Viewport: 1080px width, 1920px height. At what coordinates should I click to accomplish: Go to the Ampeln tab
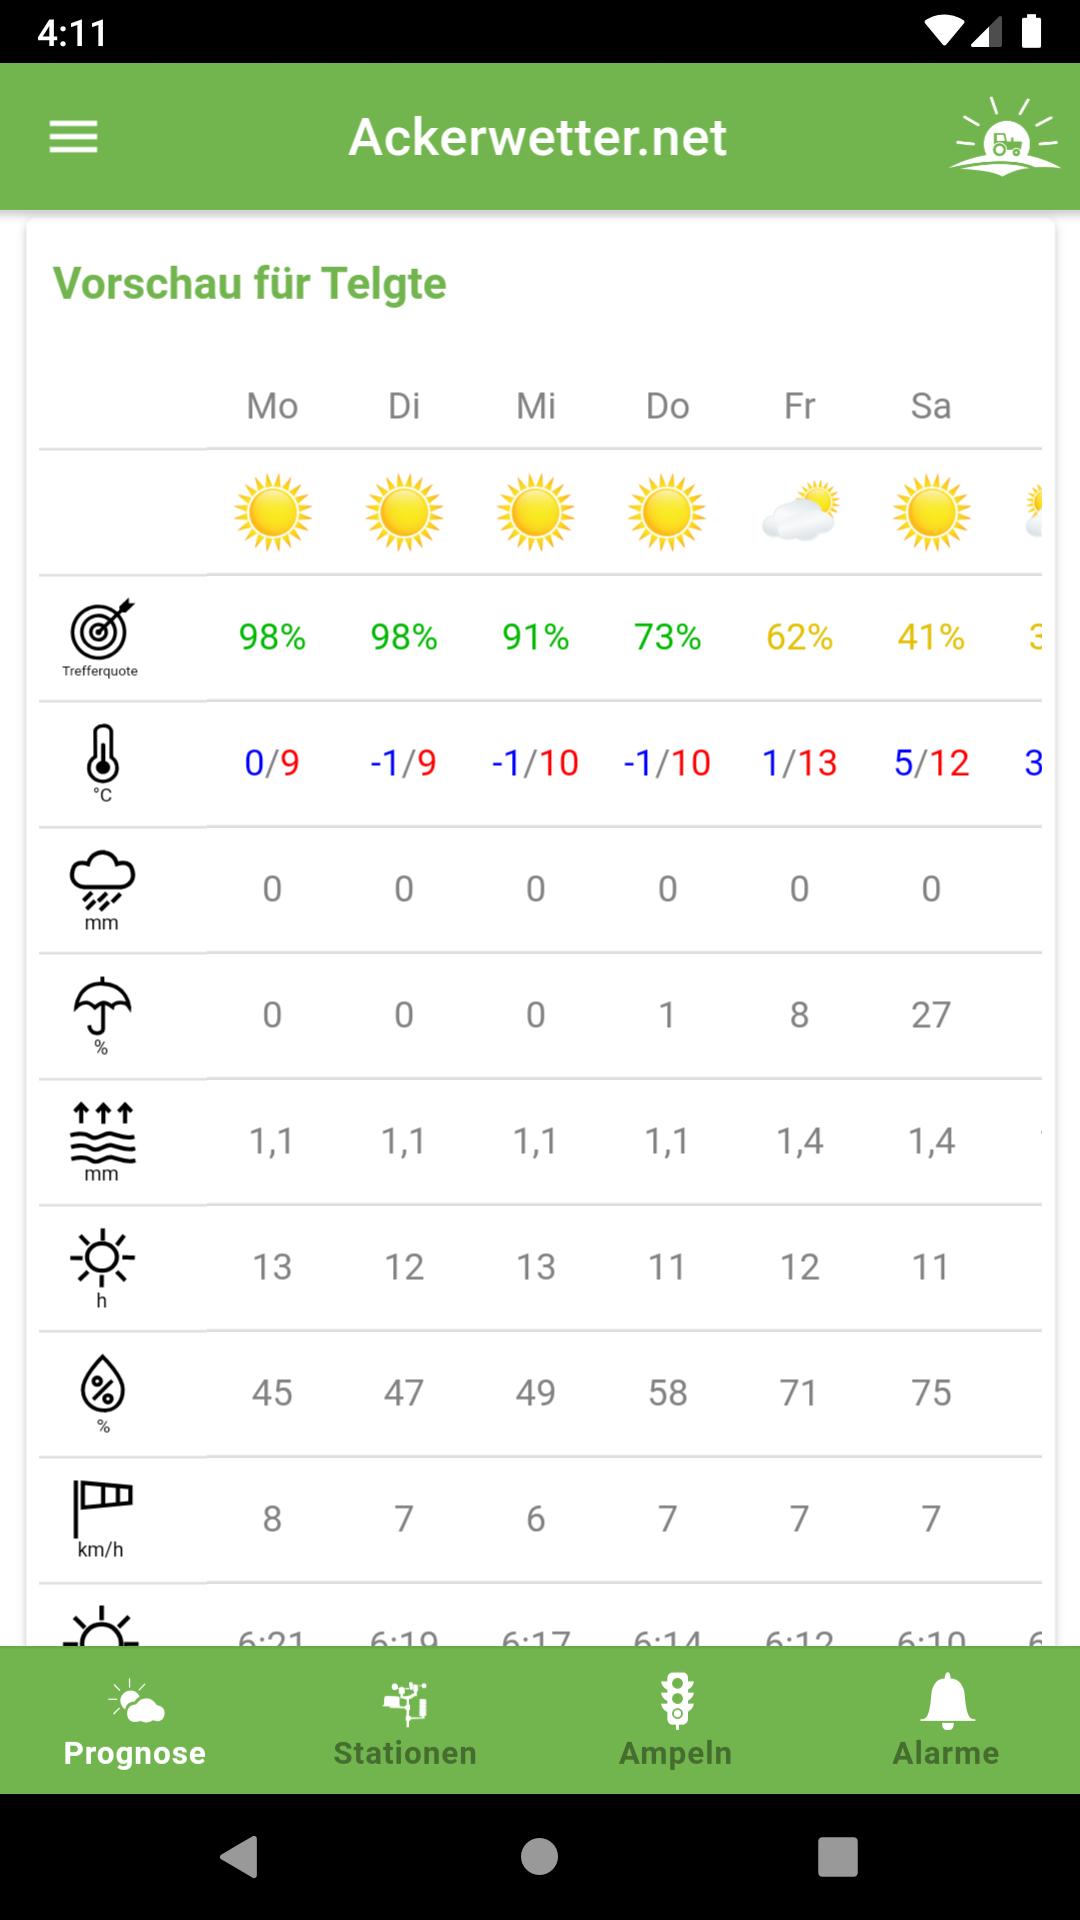click(675, 1720)
